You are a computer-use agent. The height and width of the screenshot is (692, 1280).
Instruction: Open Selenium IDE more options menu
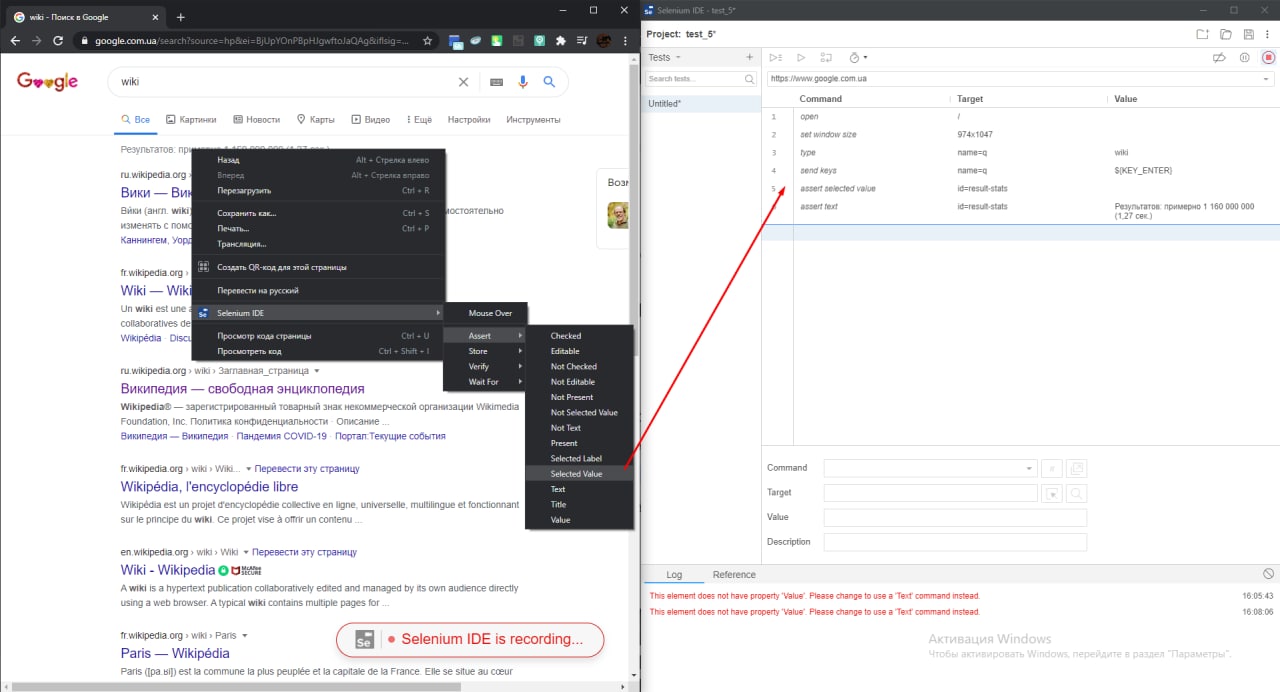point(1268,34)
